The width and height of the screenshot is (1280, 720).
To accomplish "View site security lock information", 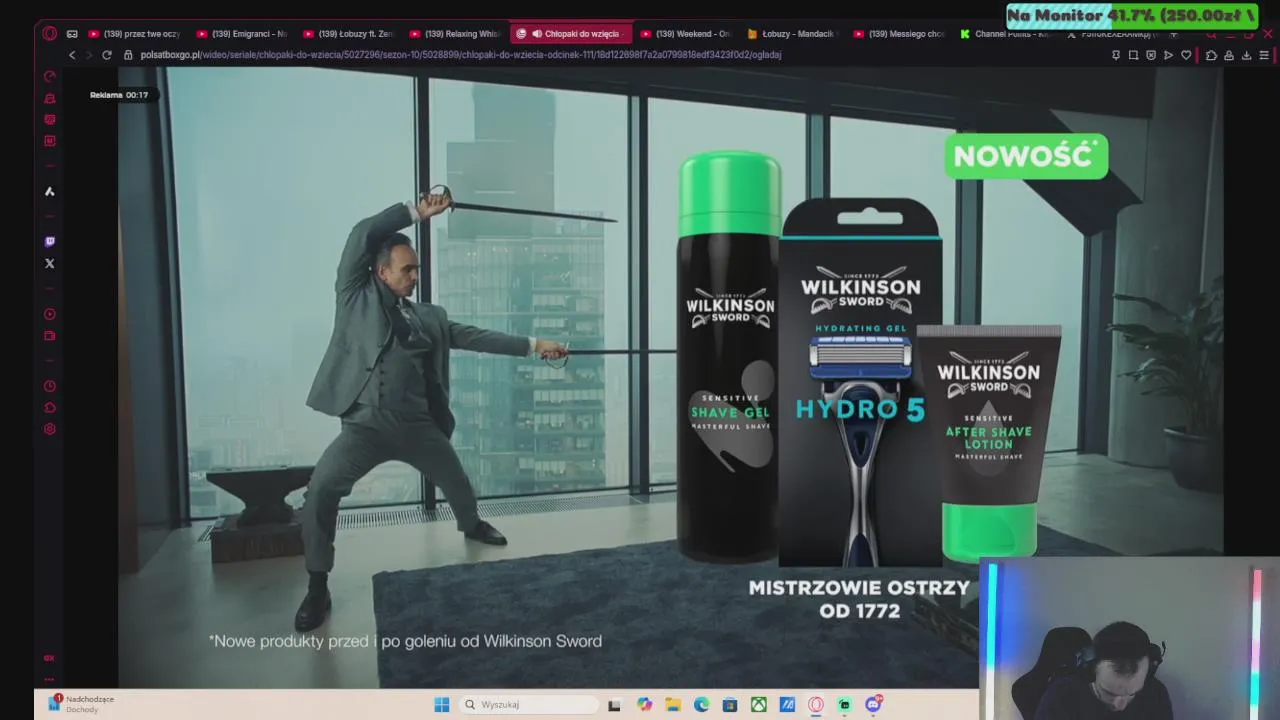I will (x=128, y=55).
